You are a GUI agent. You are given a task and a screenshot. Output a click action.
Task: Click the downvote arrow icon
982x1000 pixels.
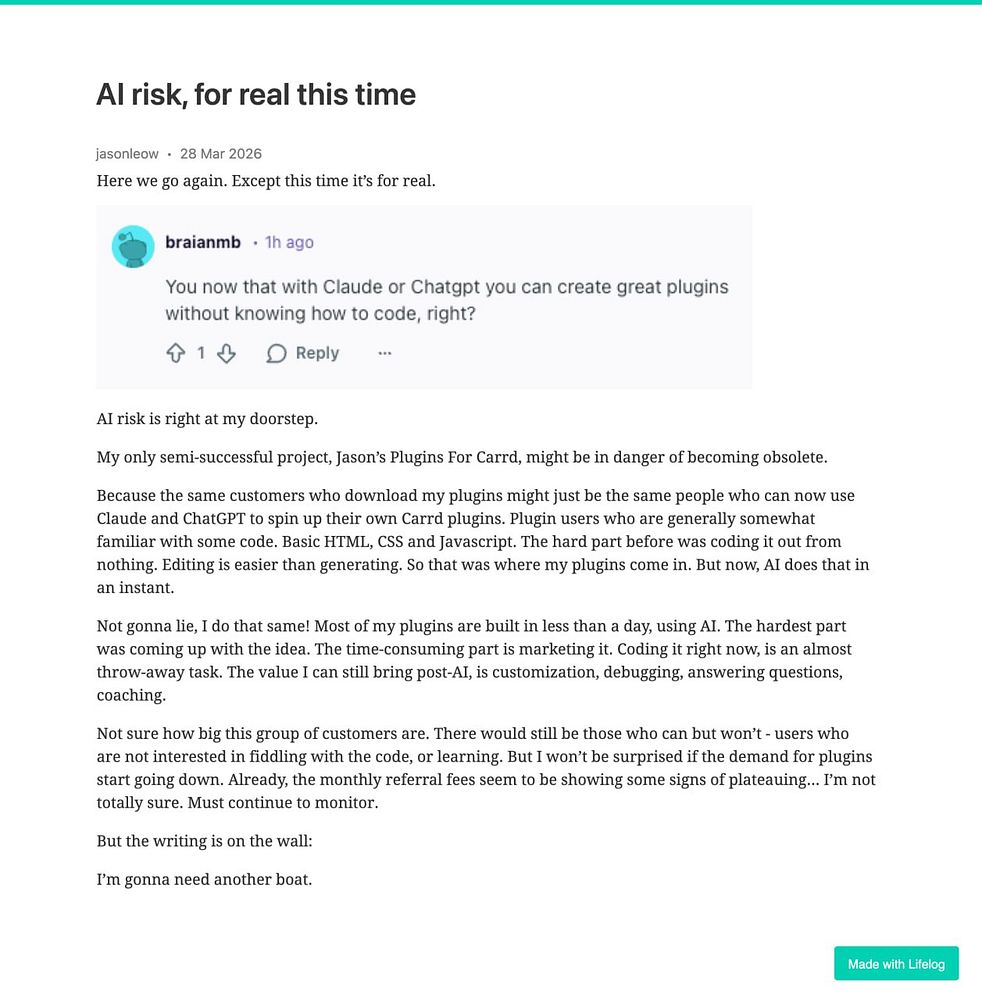227,353
